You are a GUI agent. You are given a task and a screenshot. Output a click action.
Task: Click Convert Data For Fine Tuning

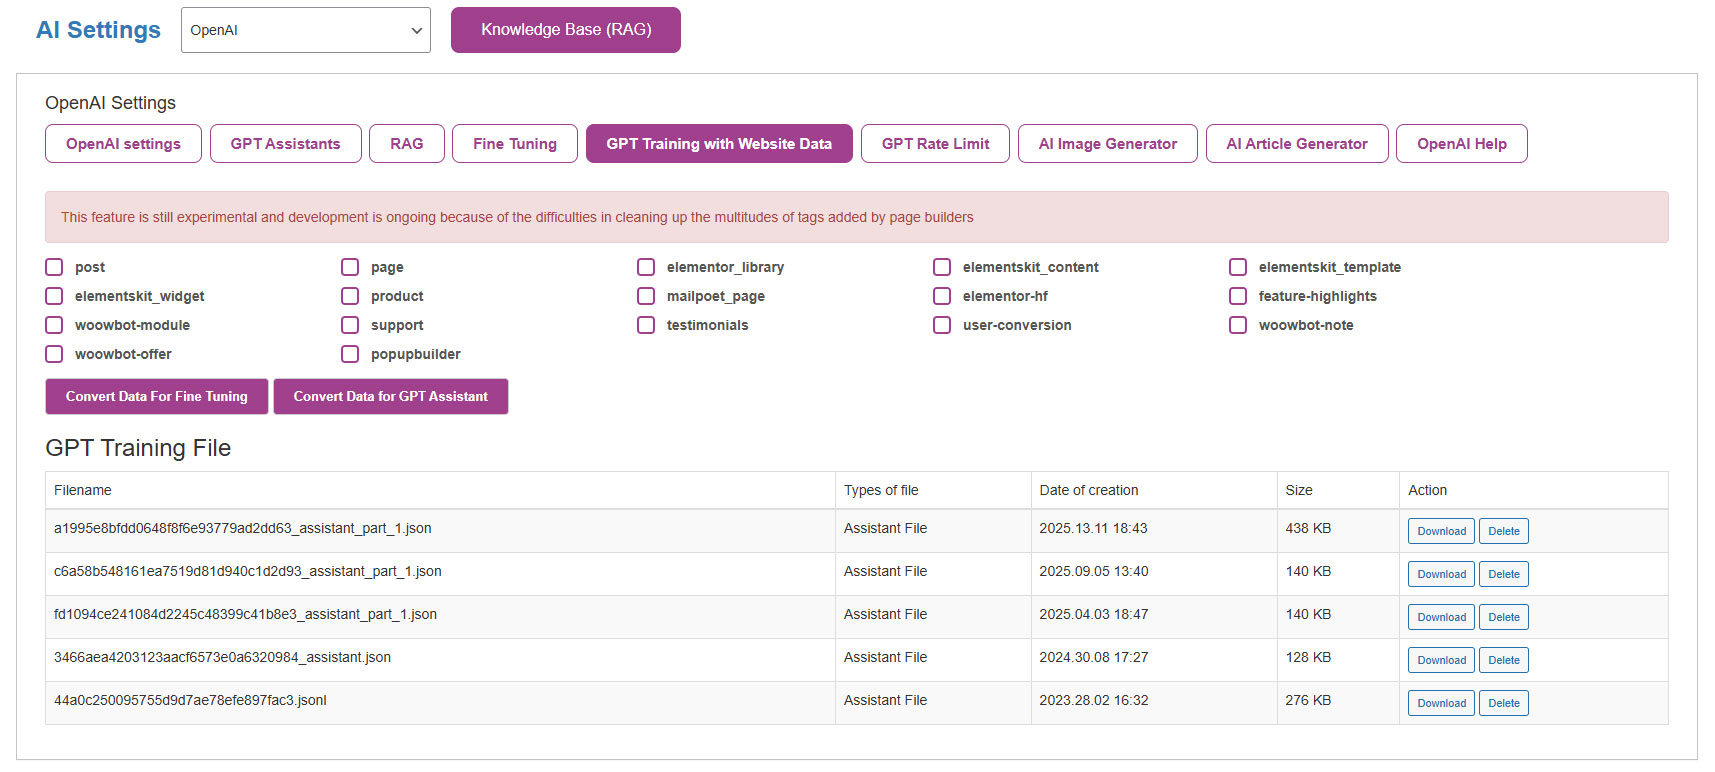coord(156,396)
